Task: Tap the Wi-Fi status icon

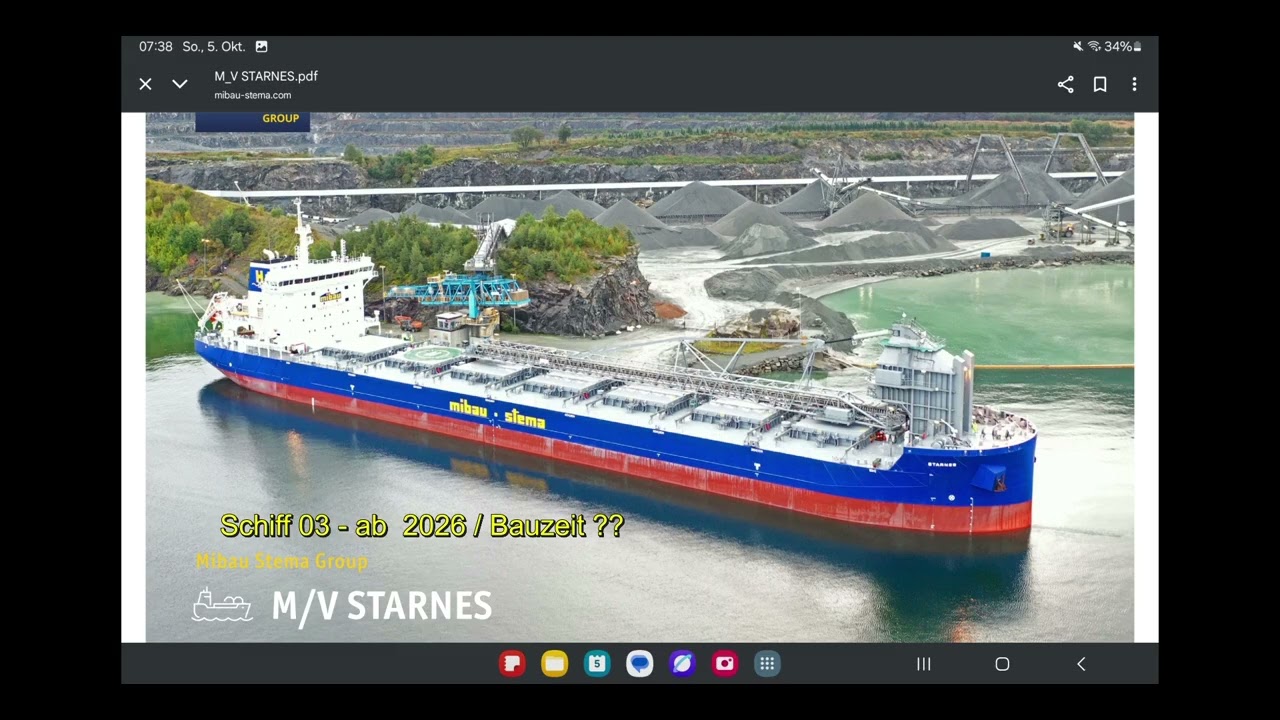Action: [1094, 47]
